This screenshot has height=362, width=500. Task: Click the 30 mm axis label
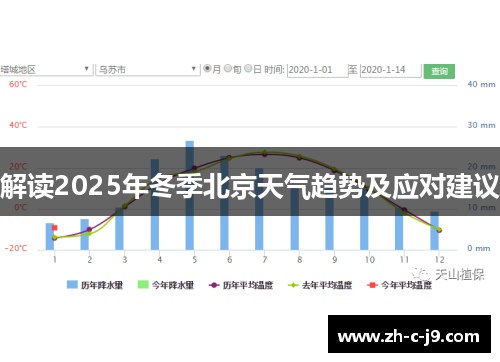pyautogui.click(x=481, y=125)
